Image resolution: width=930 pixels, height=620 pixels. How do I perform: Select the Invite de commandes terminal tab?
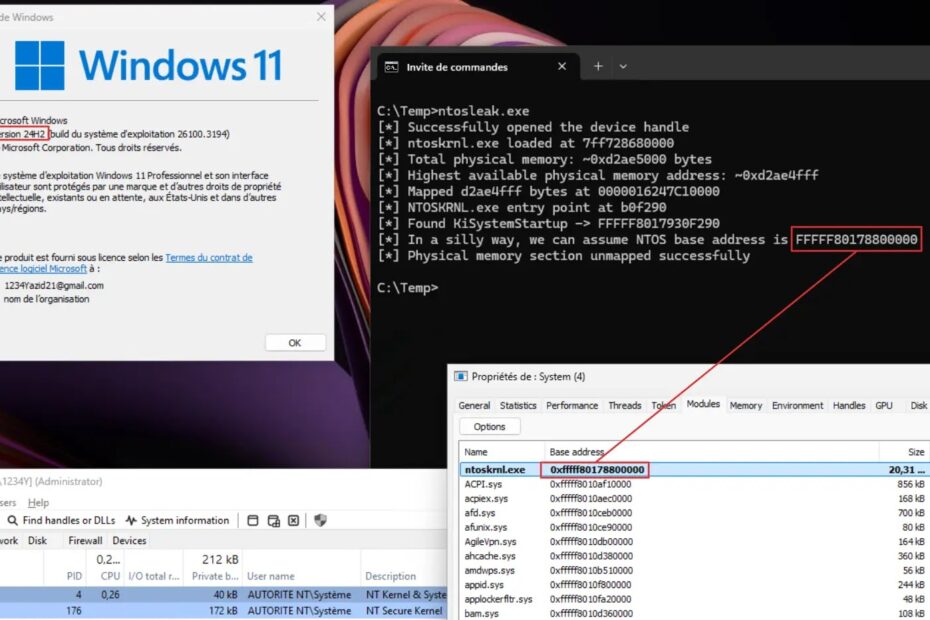coord(476,66)
